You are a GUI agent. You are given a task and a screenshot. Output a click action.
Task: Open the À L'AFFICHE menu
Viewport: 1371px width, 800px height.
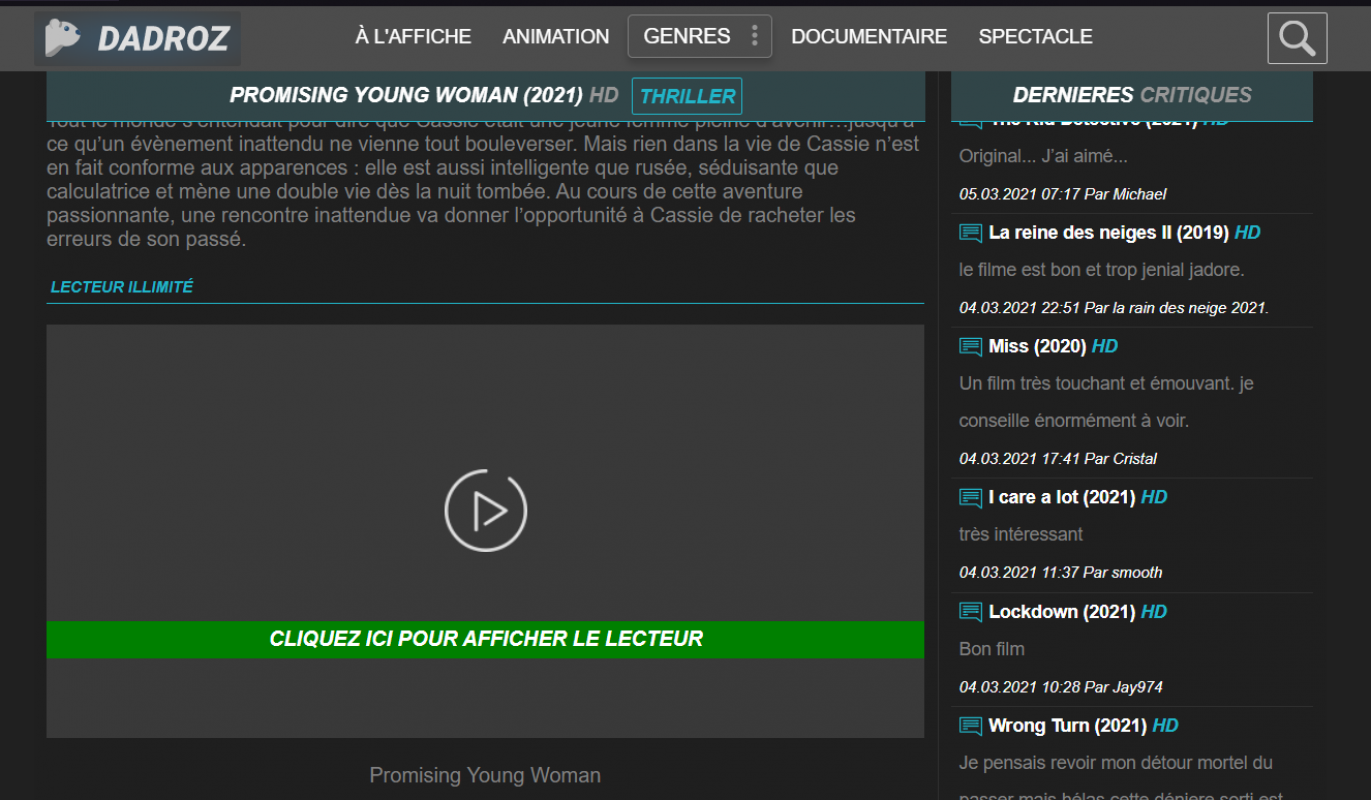(x=413, y=37)
